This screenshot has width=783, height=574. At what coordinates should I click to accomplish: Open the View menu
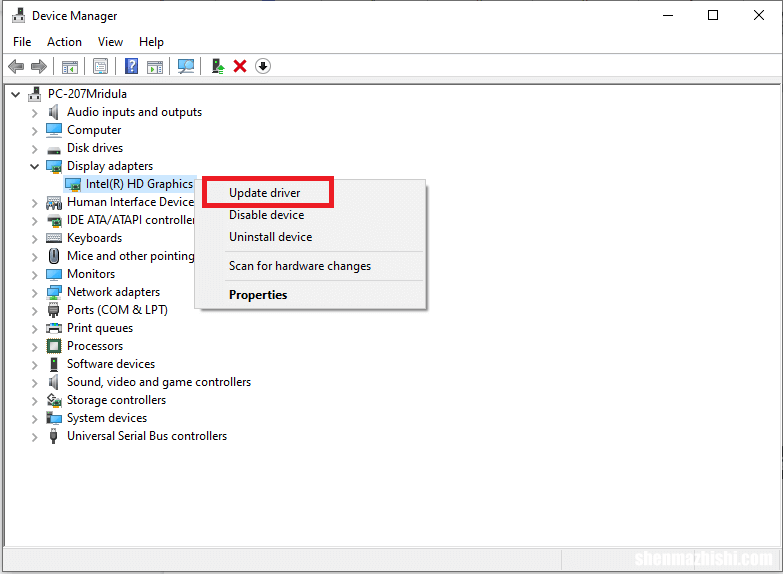(110, 42)
